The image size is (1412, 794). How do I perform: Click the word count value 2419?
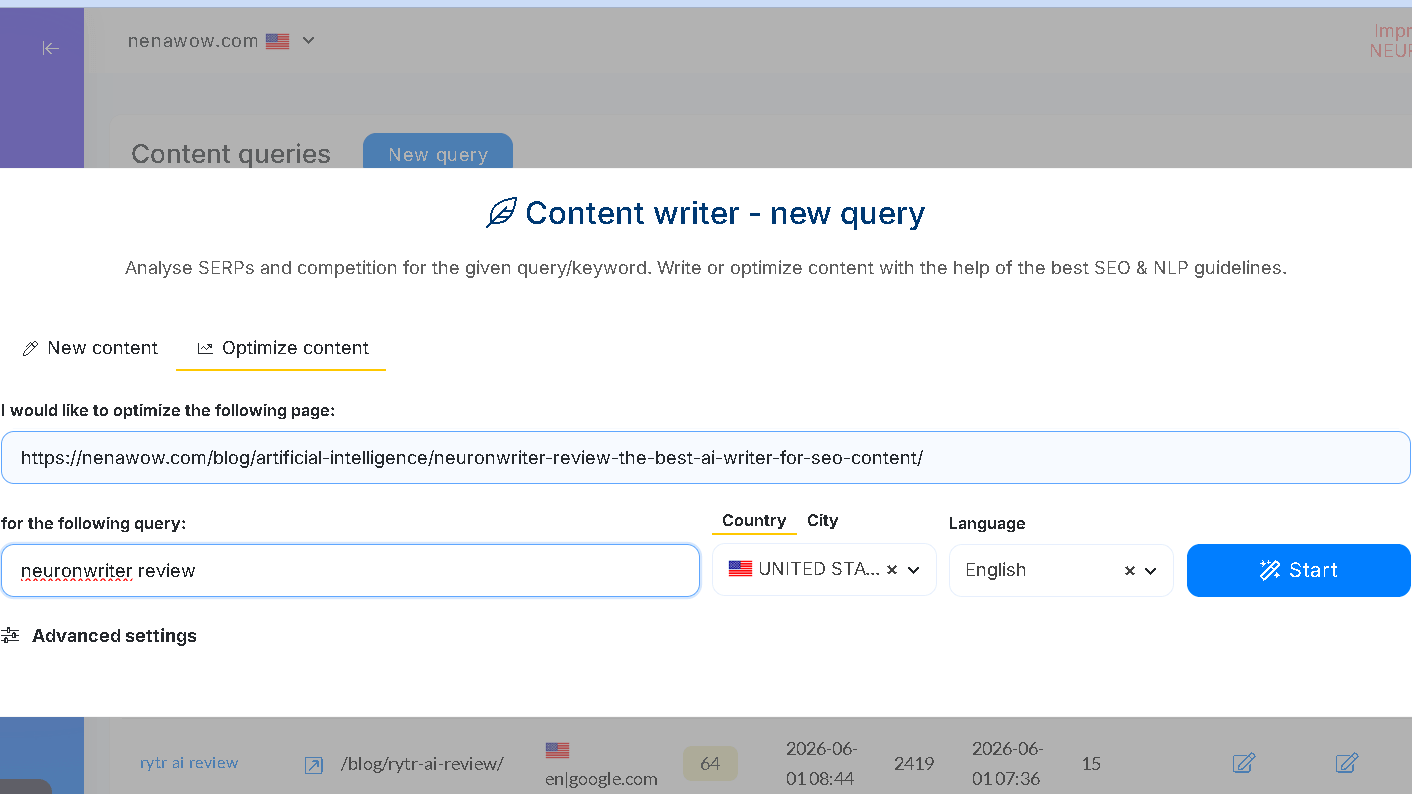[x=914, y=764]
